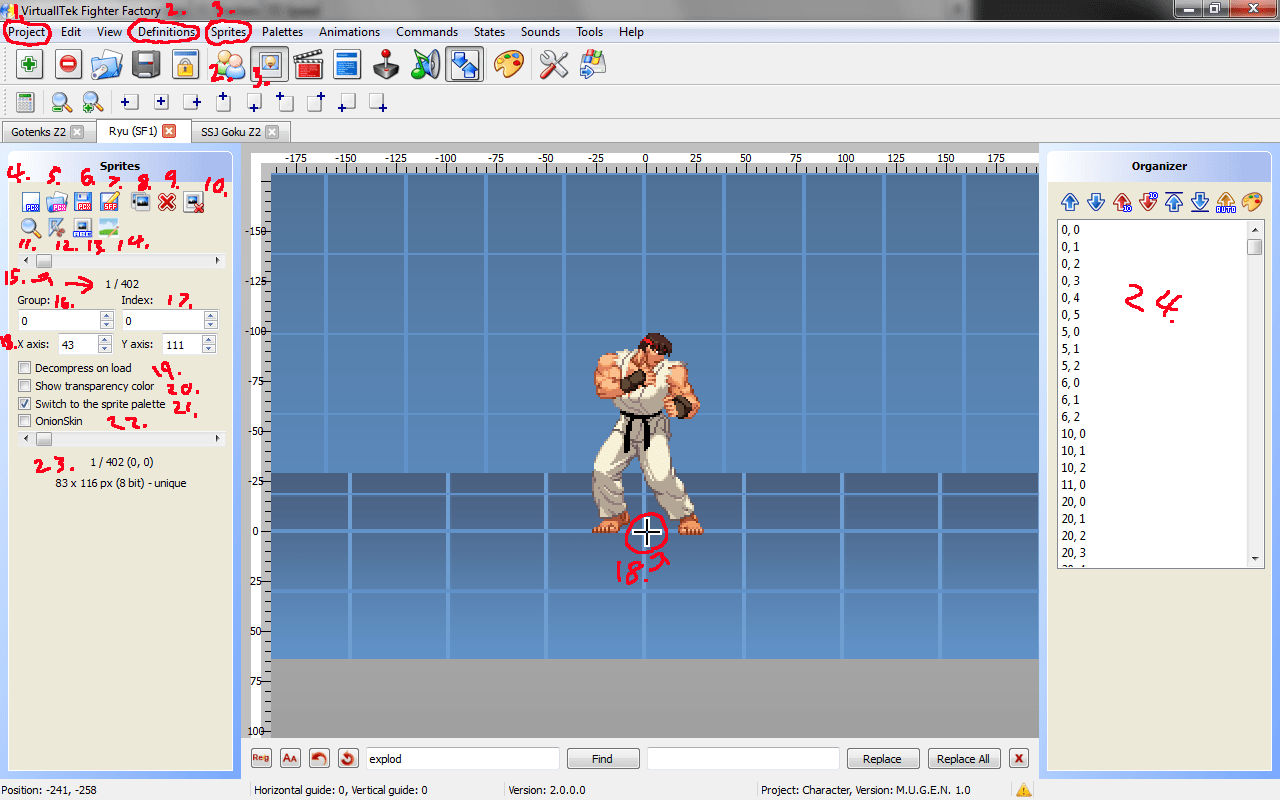Zoom in with the plus magnifier icon
The width and height of the screenshot is (1280, 800).
click(92, 102)
